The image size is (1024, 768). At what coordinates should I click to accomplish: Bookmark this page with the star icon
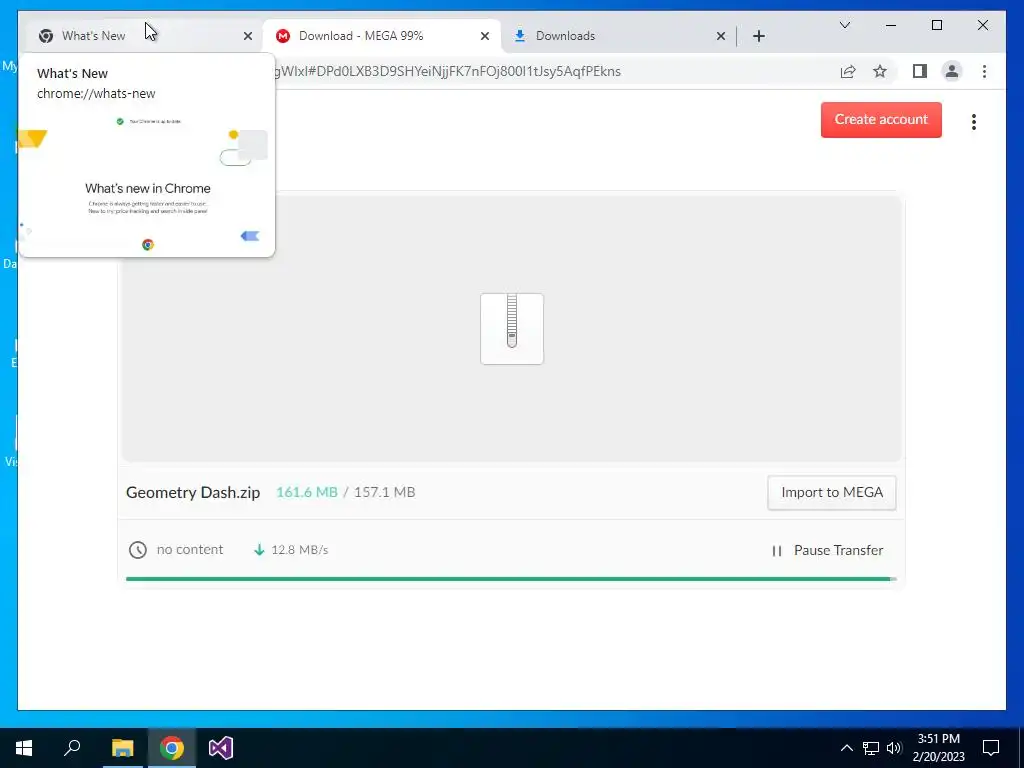click(x=880, y=71)
